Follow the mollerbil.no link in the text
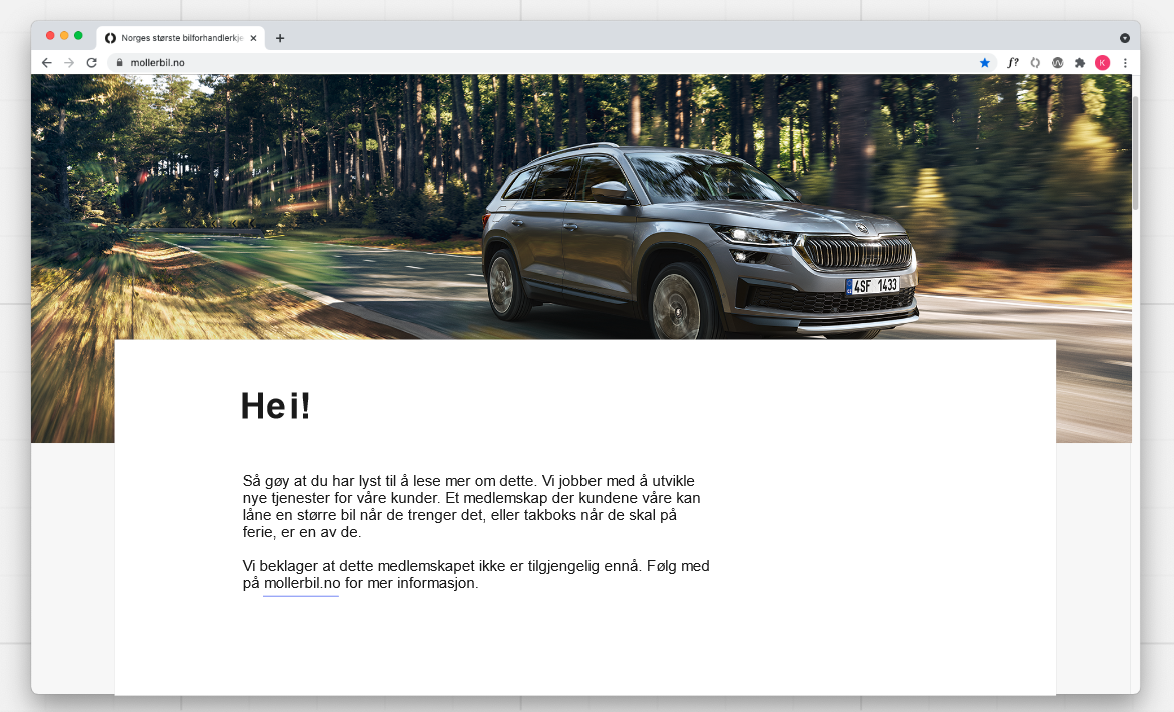This screenshot has height=712, width=1174. 300,584
